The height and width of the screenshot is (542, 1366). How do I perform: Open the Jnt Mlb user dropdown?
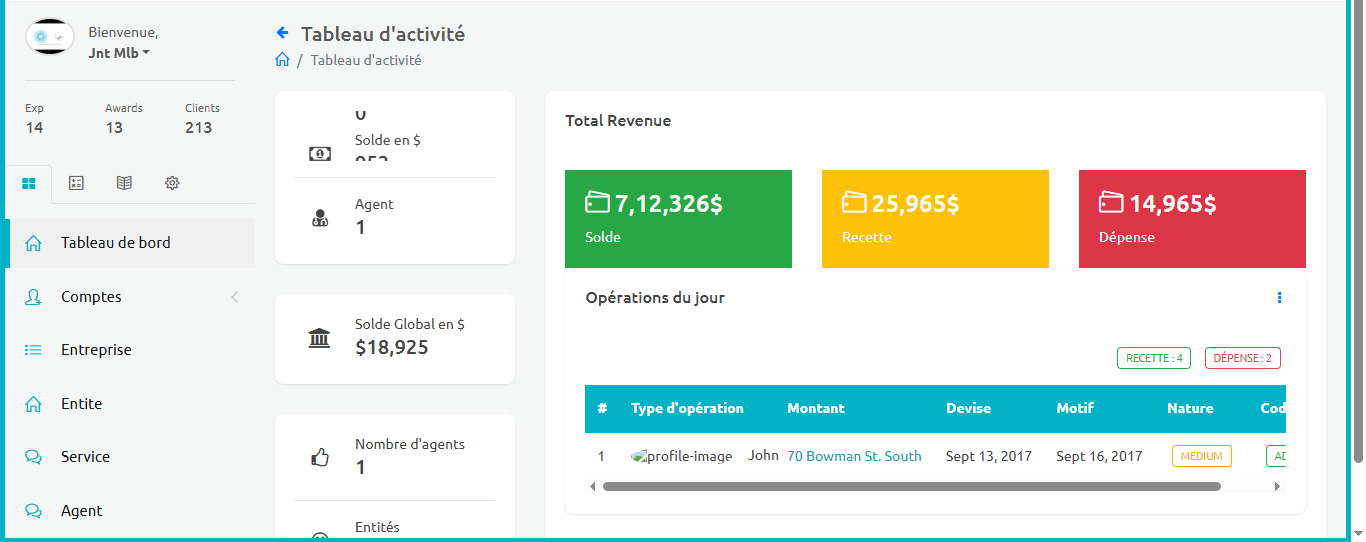point(119,53)
